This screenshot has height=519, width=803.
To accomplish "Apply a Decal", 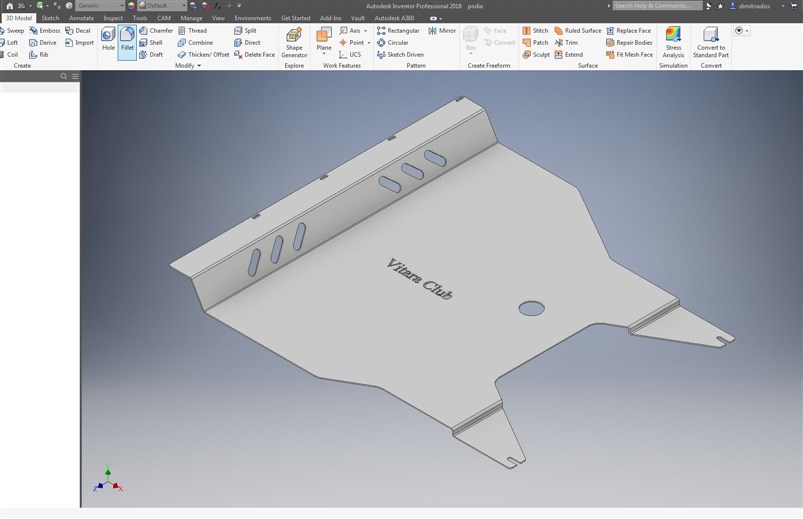I will click(x=78, y=31).
